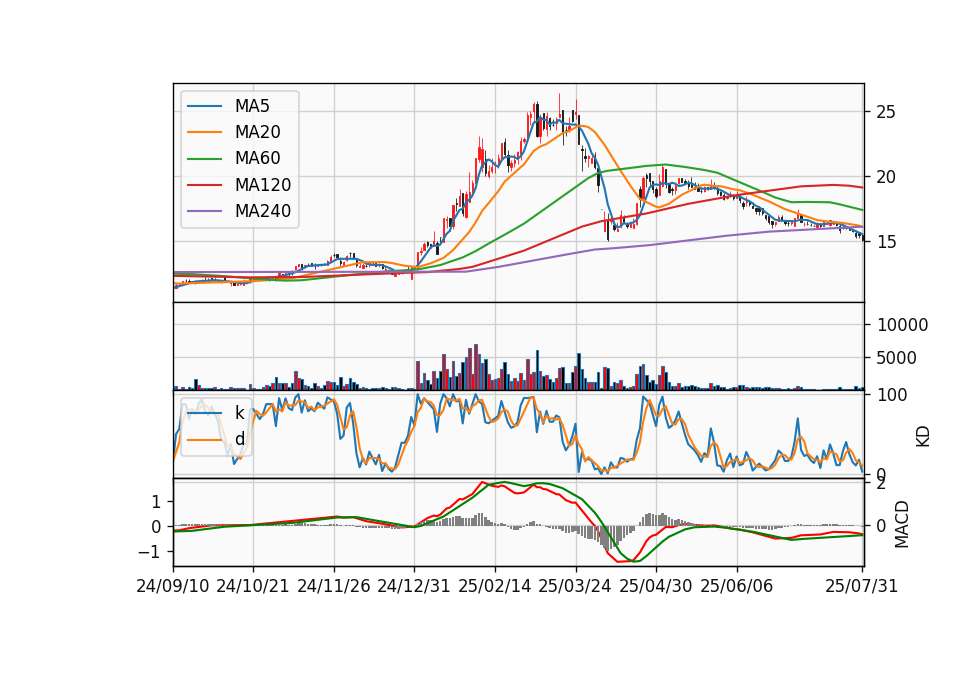Click the 24/12/31 date tick label
Screen dimensions: 960x690
[414, 586]
